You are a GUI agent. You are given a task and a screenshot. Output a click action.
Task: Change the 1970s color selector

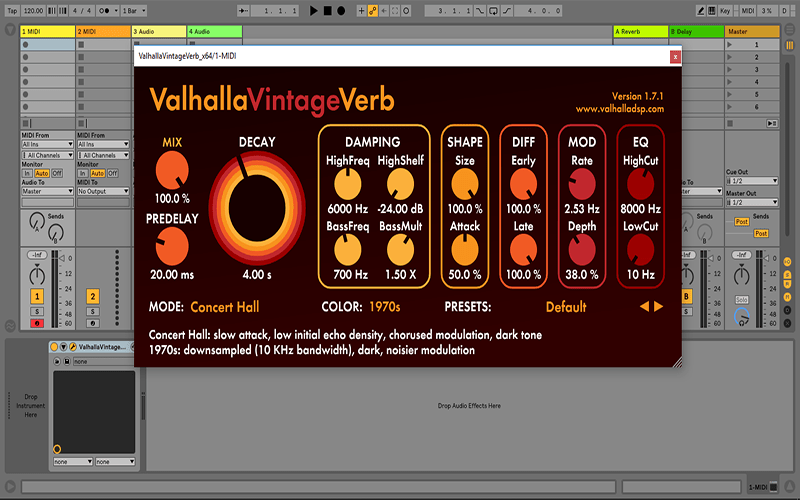[x=385, y=307]
